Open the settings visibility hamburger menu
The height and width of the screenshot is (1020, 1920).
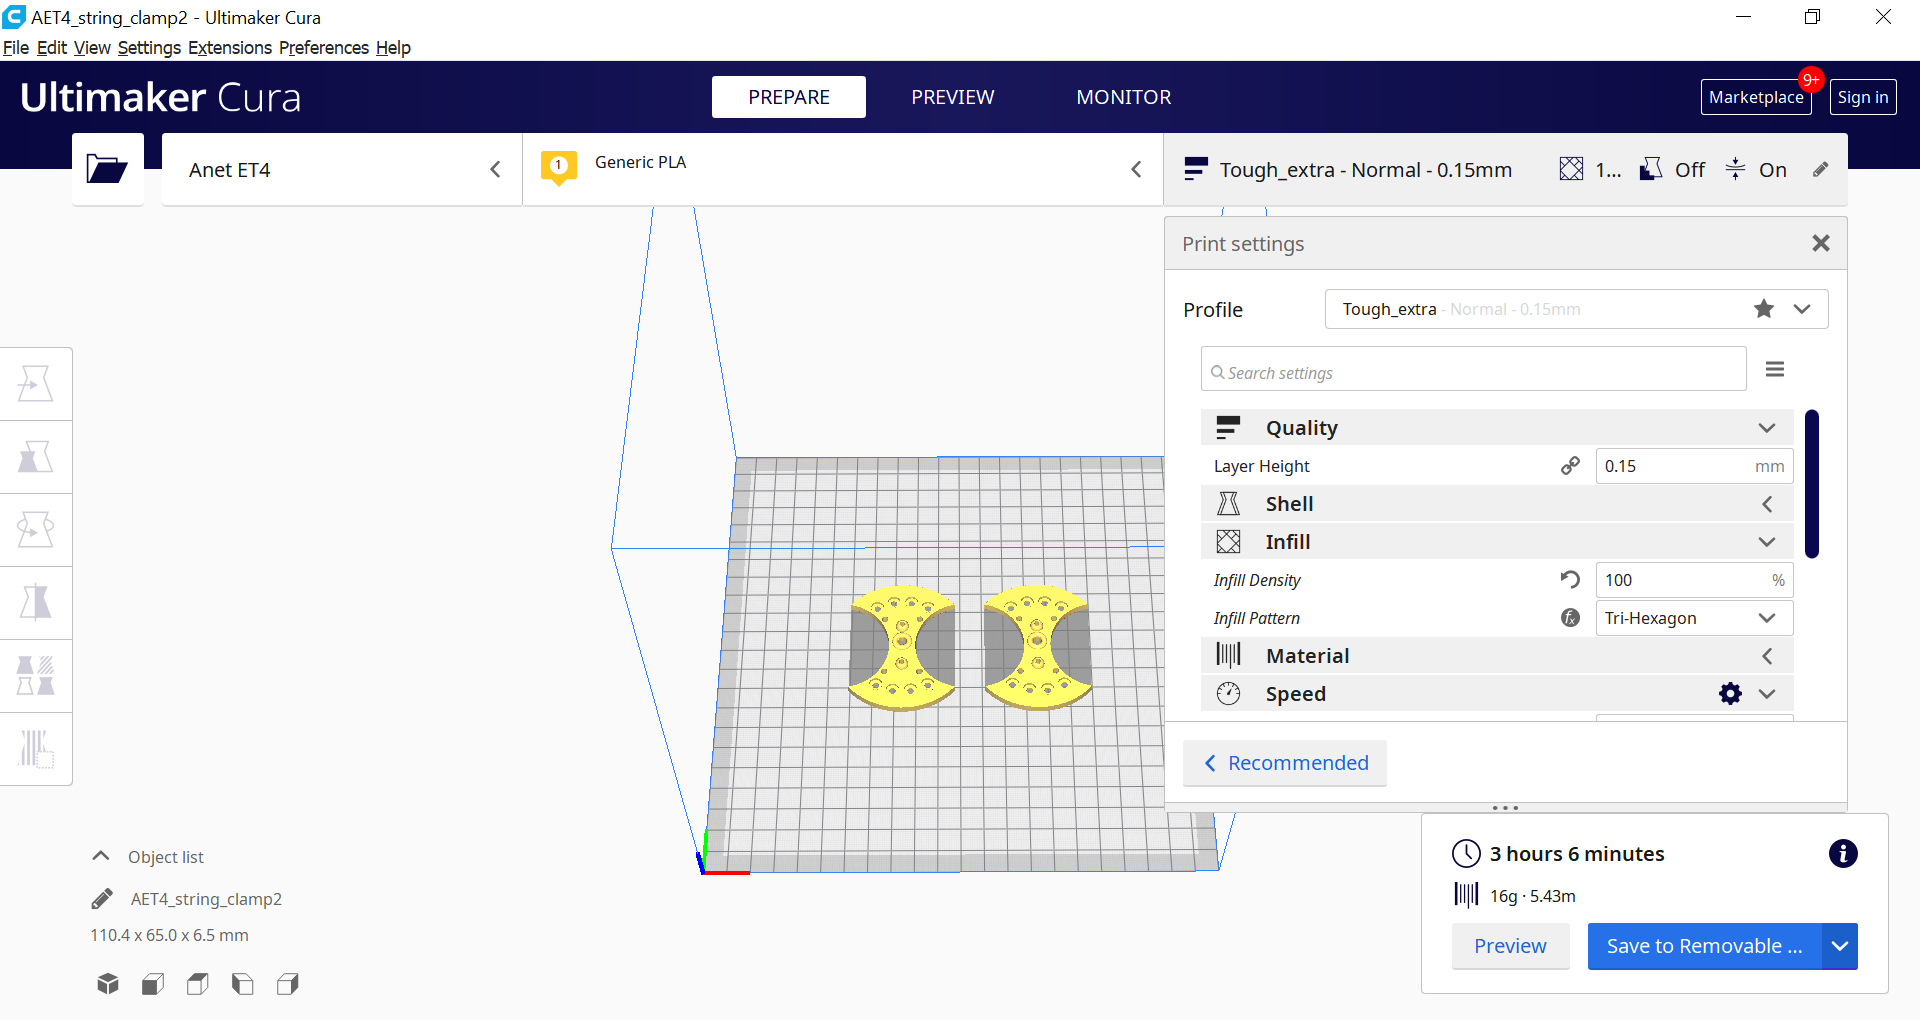point(1775,370)
